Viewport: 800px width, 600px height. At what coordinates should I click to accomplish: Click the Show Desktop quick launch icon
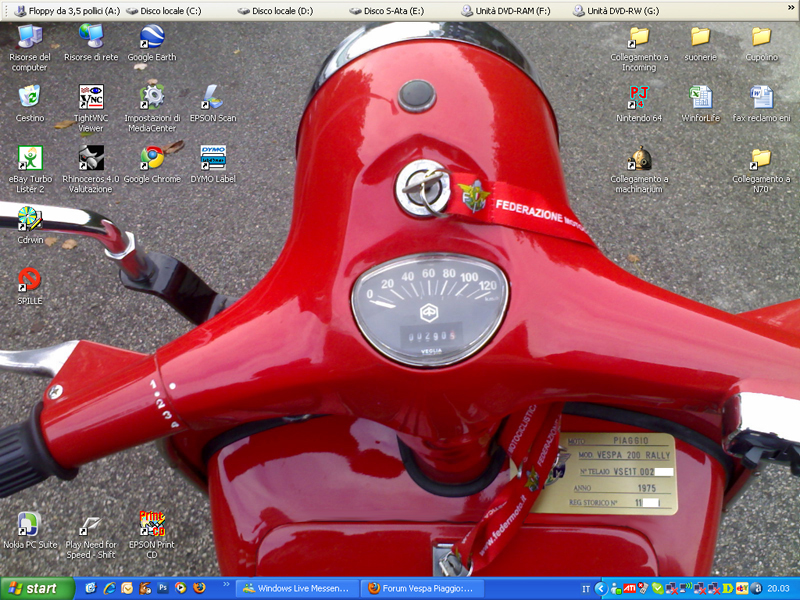(x=91, y=588)
